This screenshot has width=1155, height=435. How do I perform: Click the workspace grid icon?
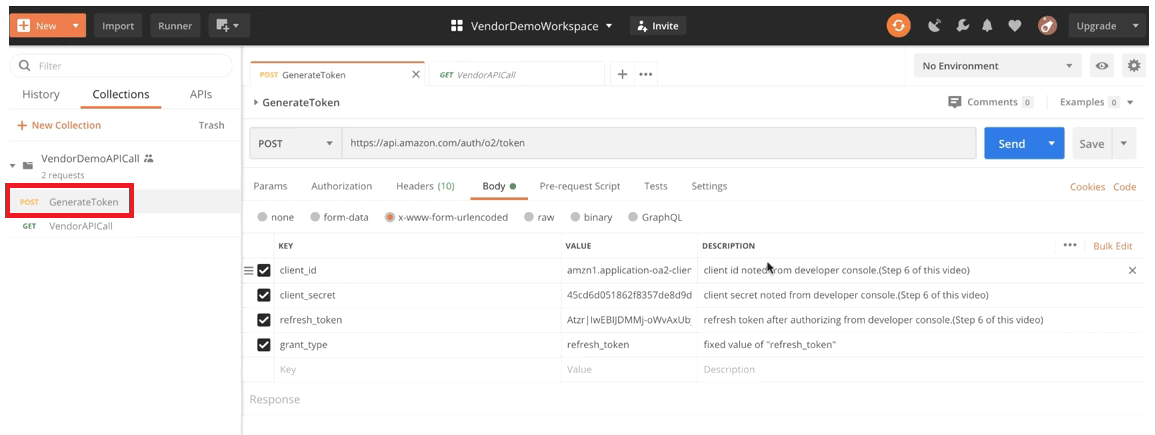click(x=457, y=26)
